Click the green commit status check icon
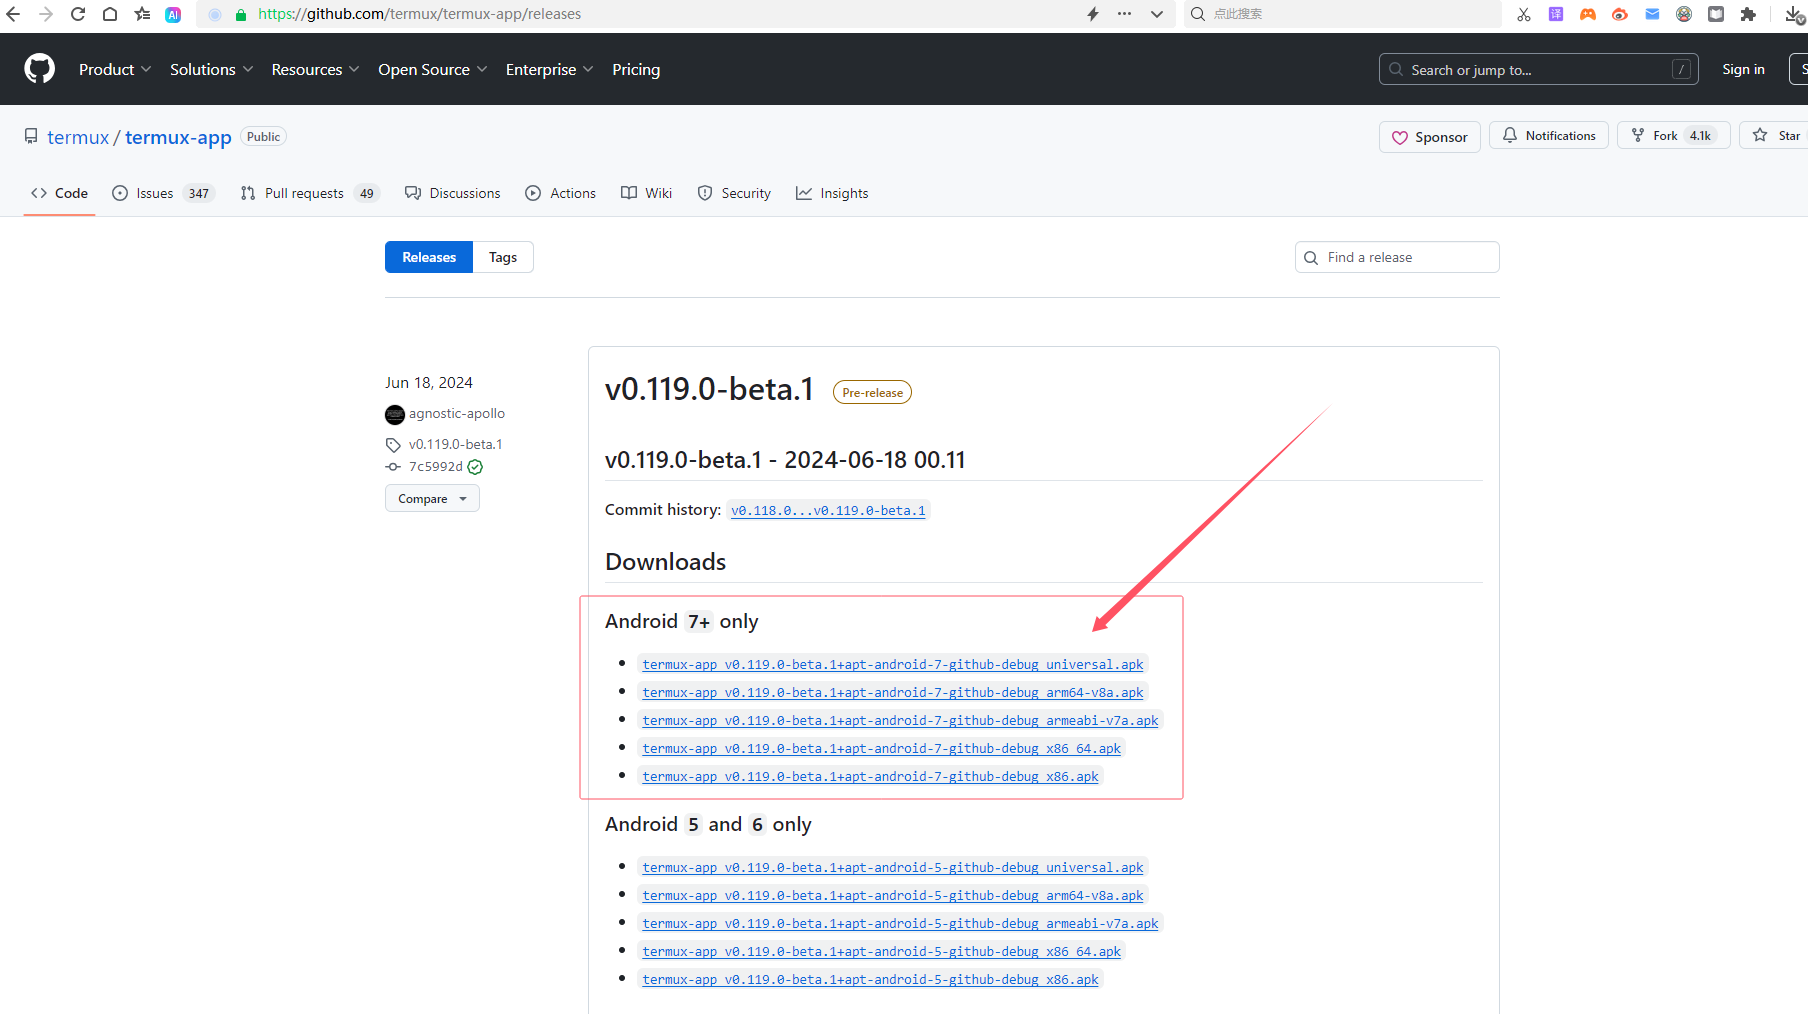 (x=476, y=467)
